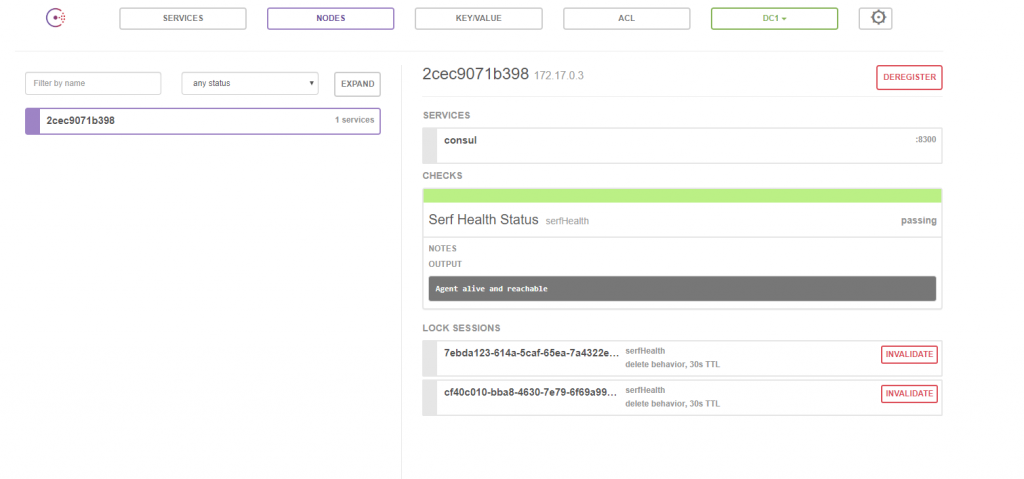Deregister the node
The height and width of the screenshot is (479, 1024).
coord(909,77)
